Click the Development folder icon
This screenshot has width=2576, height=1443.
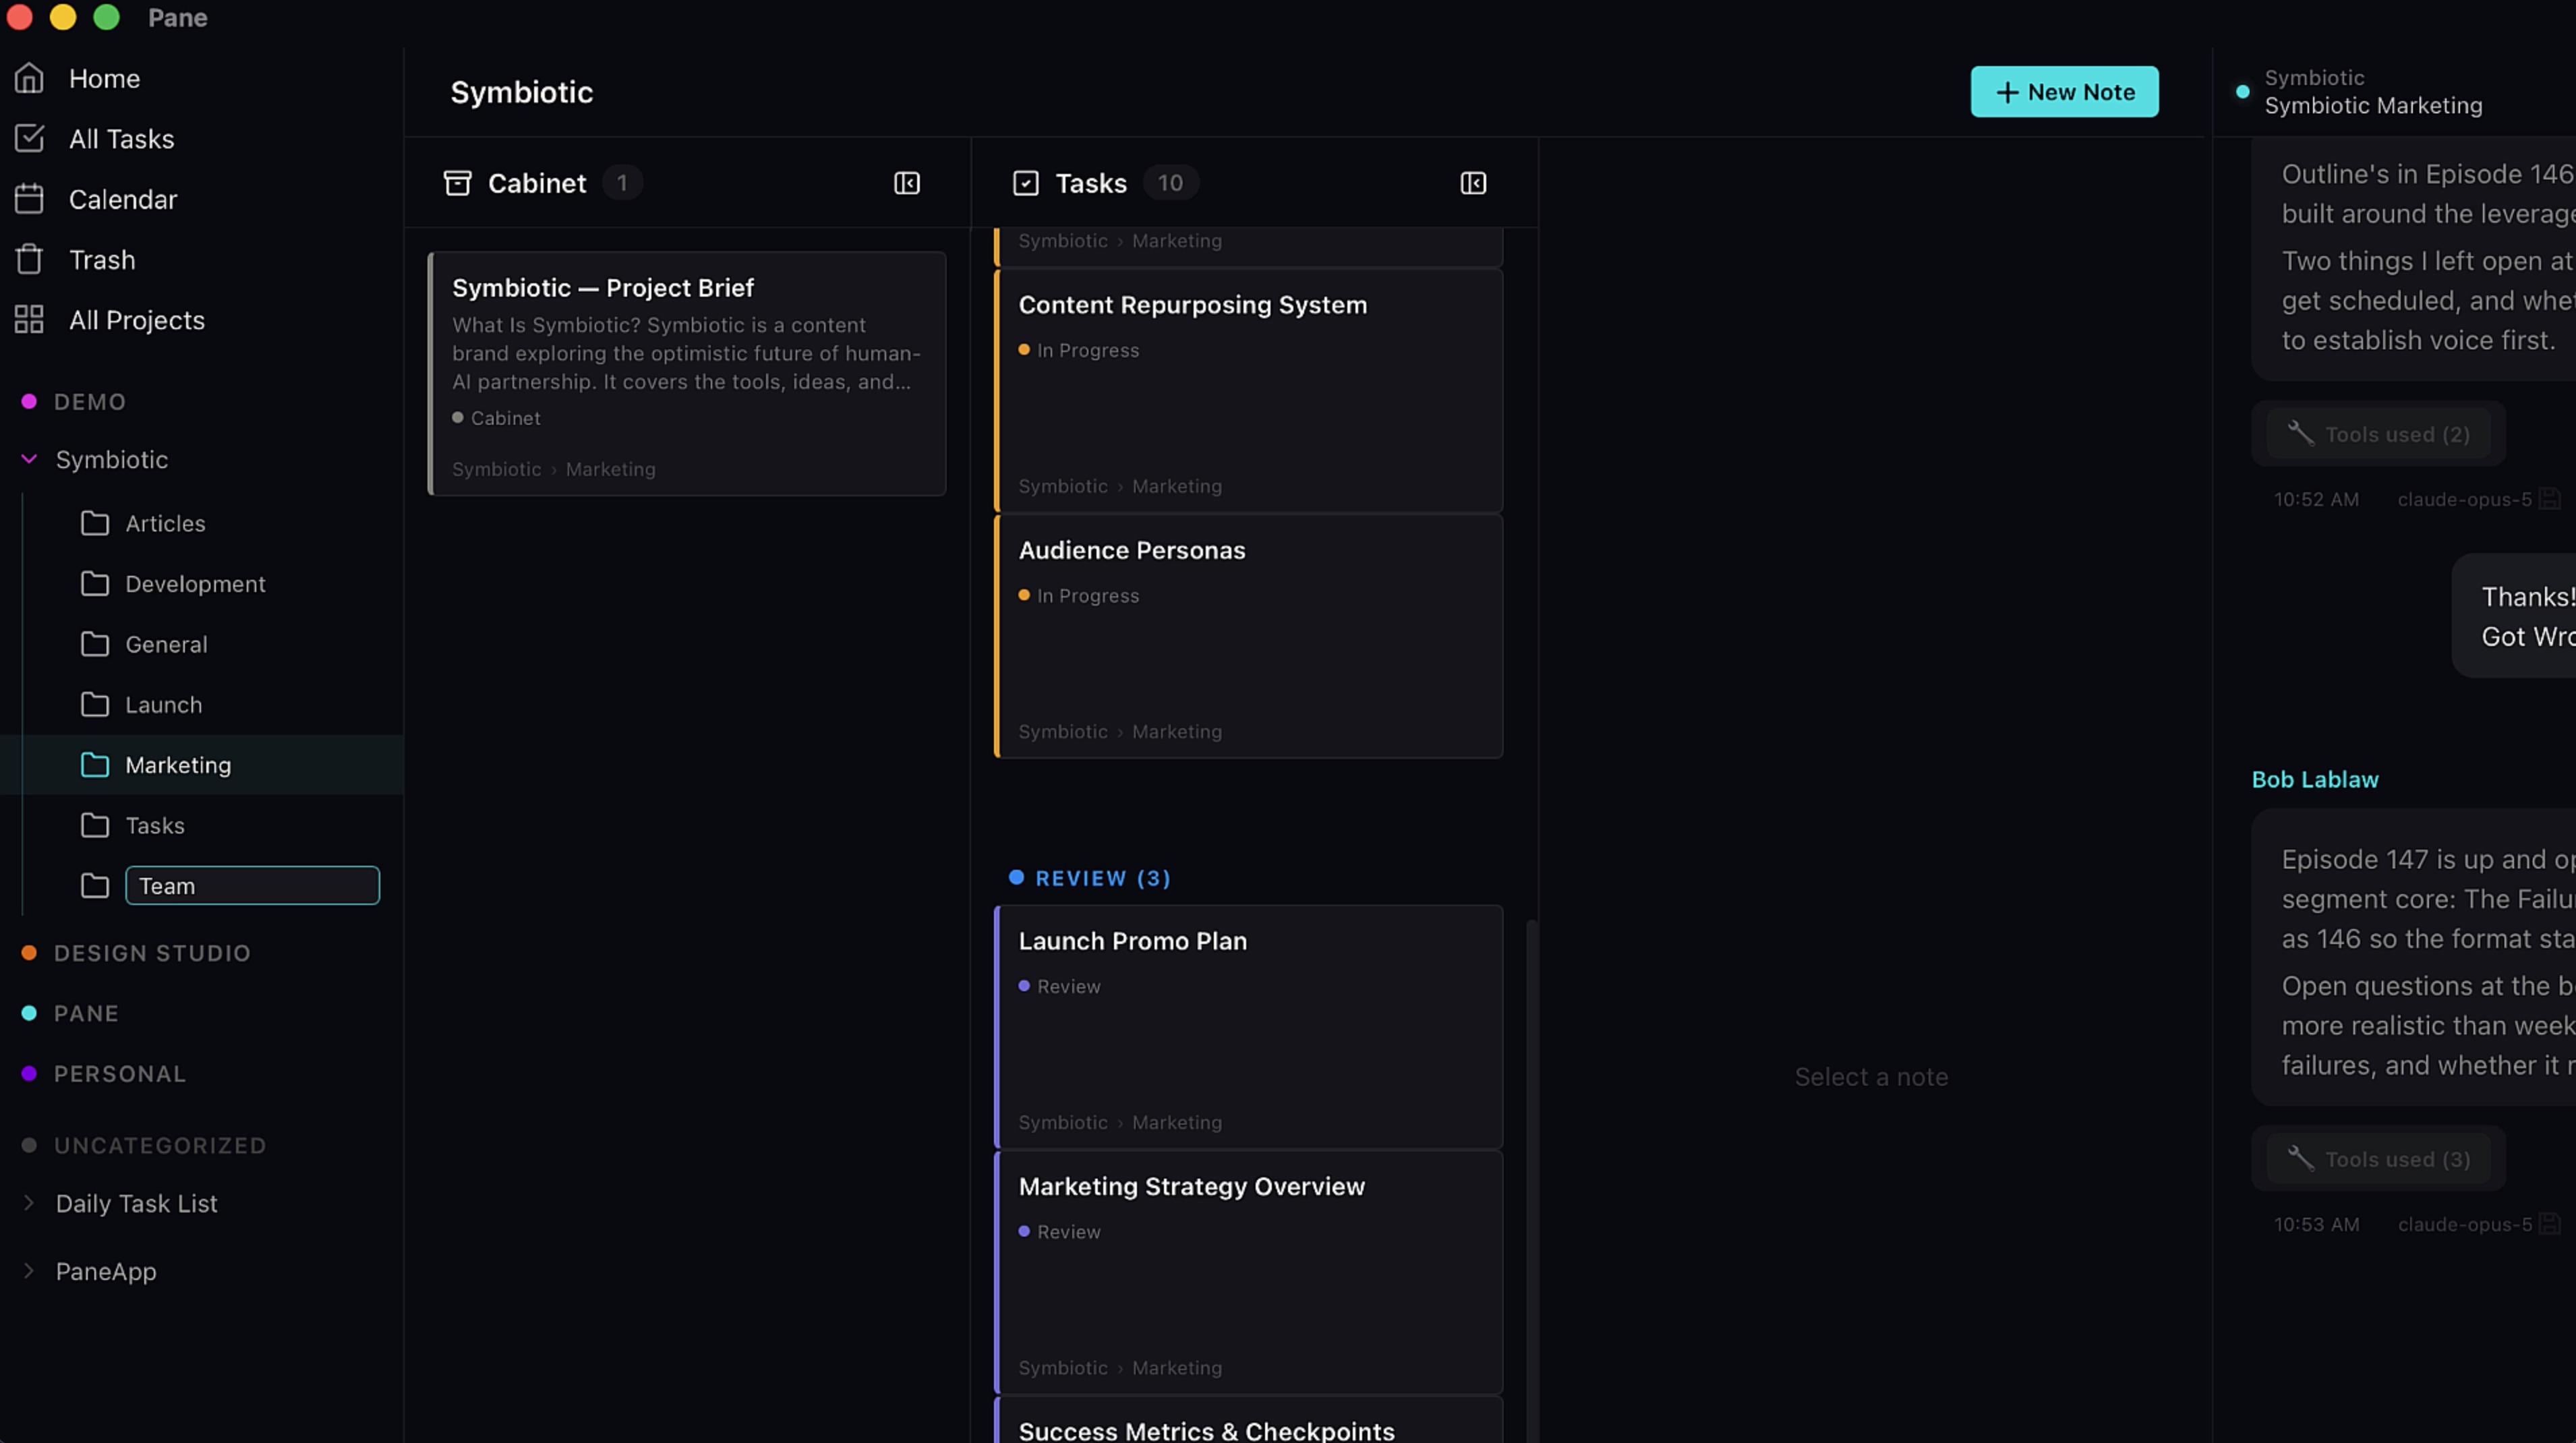point(95,584)
